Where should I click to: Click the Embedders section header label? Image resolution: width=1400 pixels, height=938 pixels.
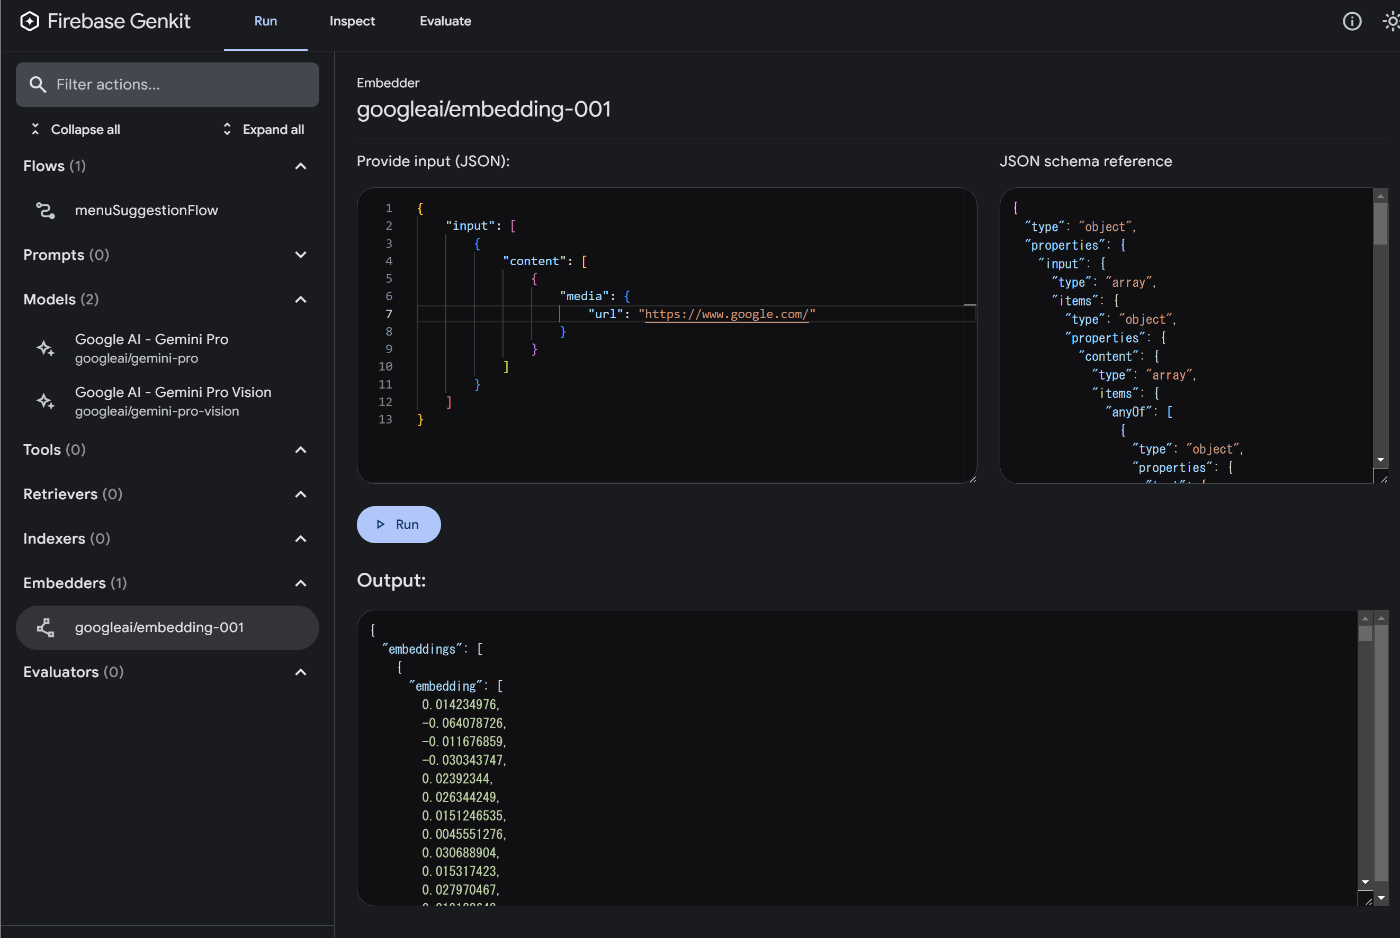click(x=75, y=583)
